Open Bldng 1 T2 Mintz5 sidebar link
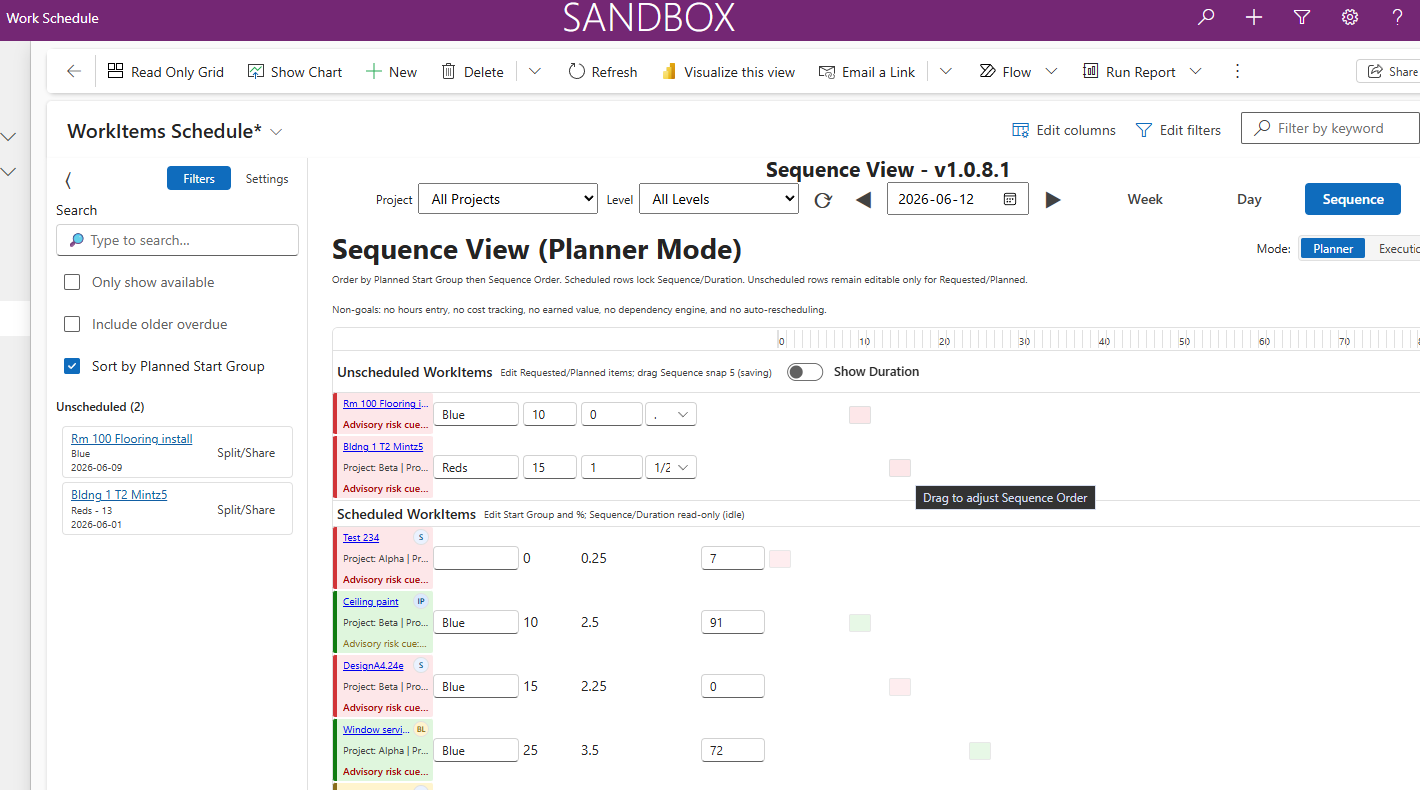The width and height of the screenshot is (1420, 790). coord(119,494)
